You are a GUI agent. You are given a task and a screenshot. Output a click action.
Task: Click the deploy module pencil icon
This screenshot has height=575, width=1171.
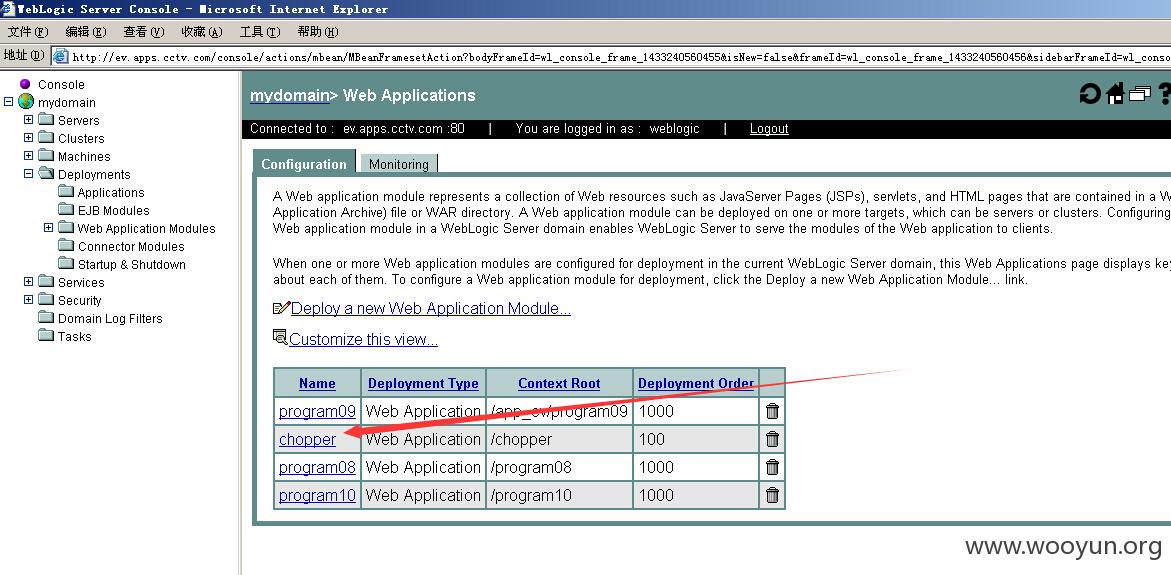[x=282, y=308]
